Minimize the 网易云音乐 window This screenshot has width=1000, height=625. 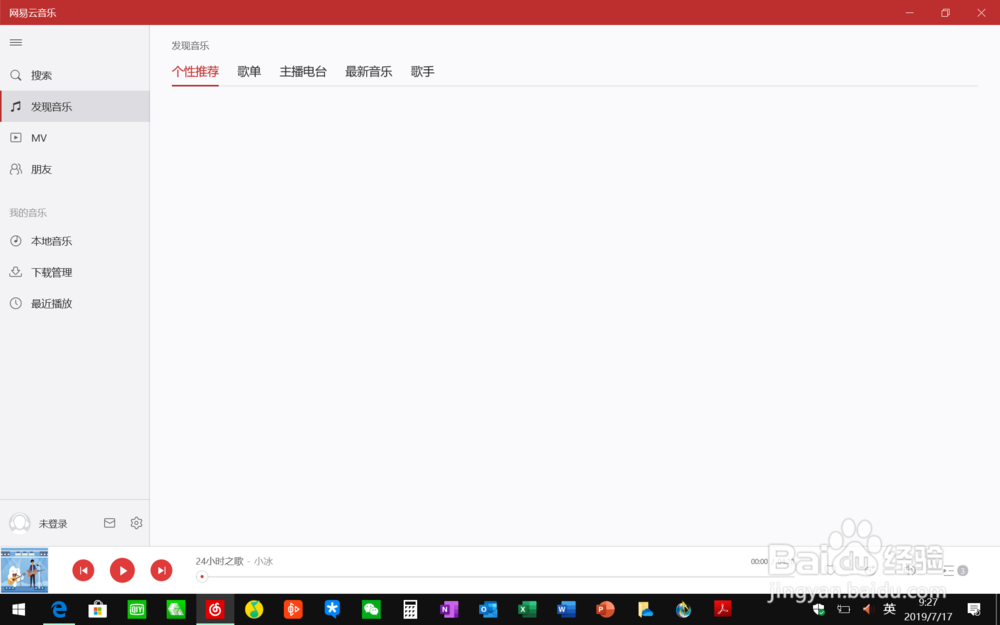(909, 13)
